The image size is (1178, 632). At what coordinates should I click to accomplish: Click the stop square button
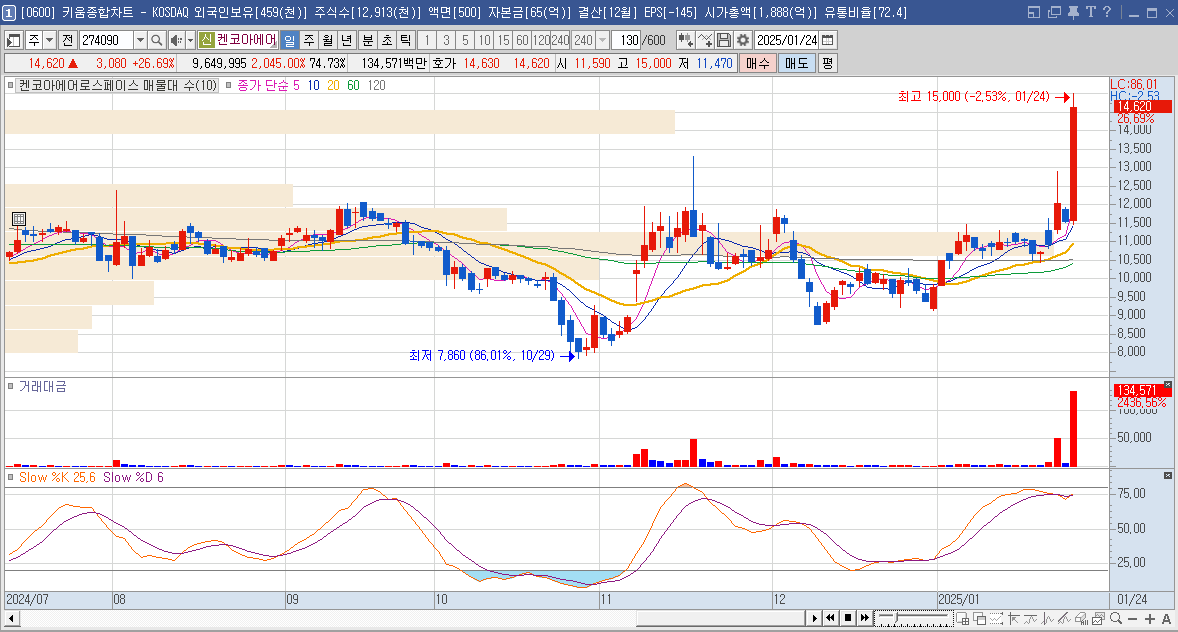[847, 618]
